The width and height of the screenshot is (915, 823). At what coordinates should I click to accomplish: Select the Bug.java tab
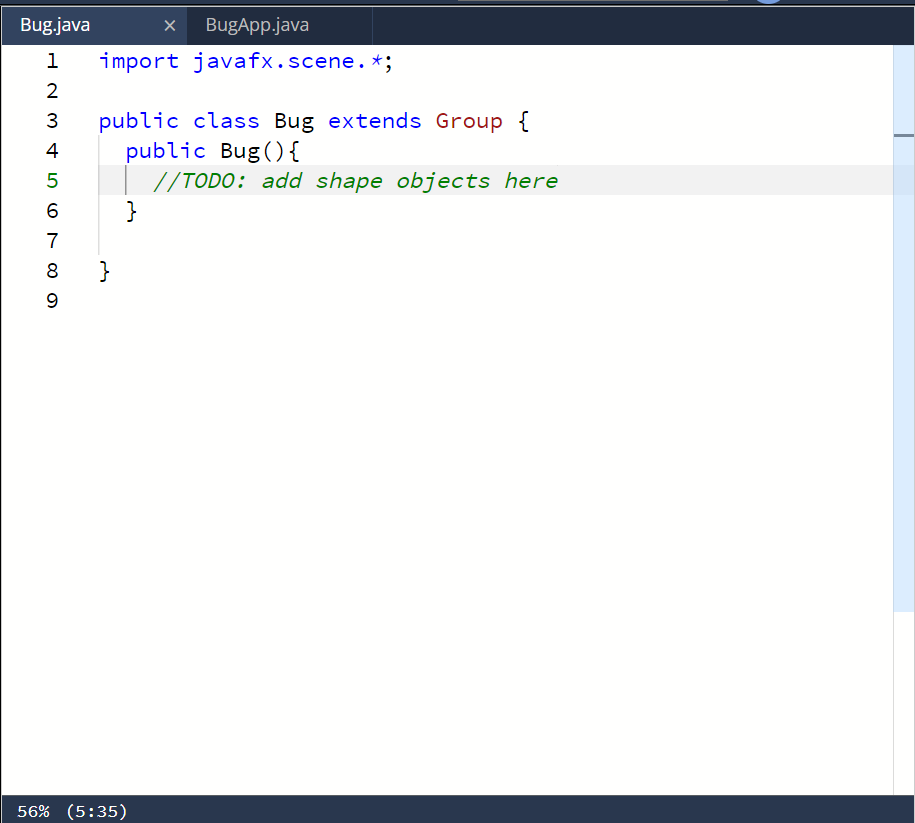55,24
